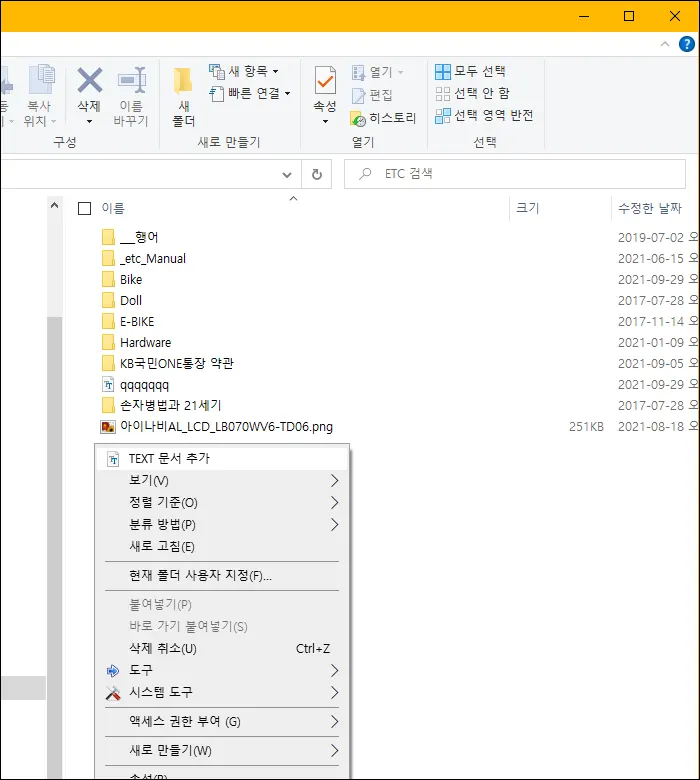
Task: Select 삭제 취소(U) undo delete entry
Action: (x=222, y=648)
